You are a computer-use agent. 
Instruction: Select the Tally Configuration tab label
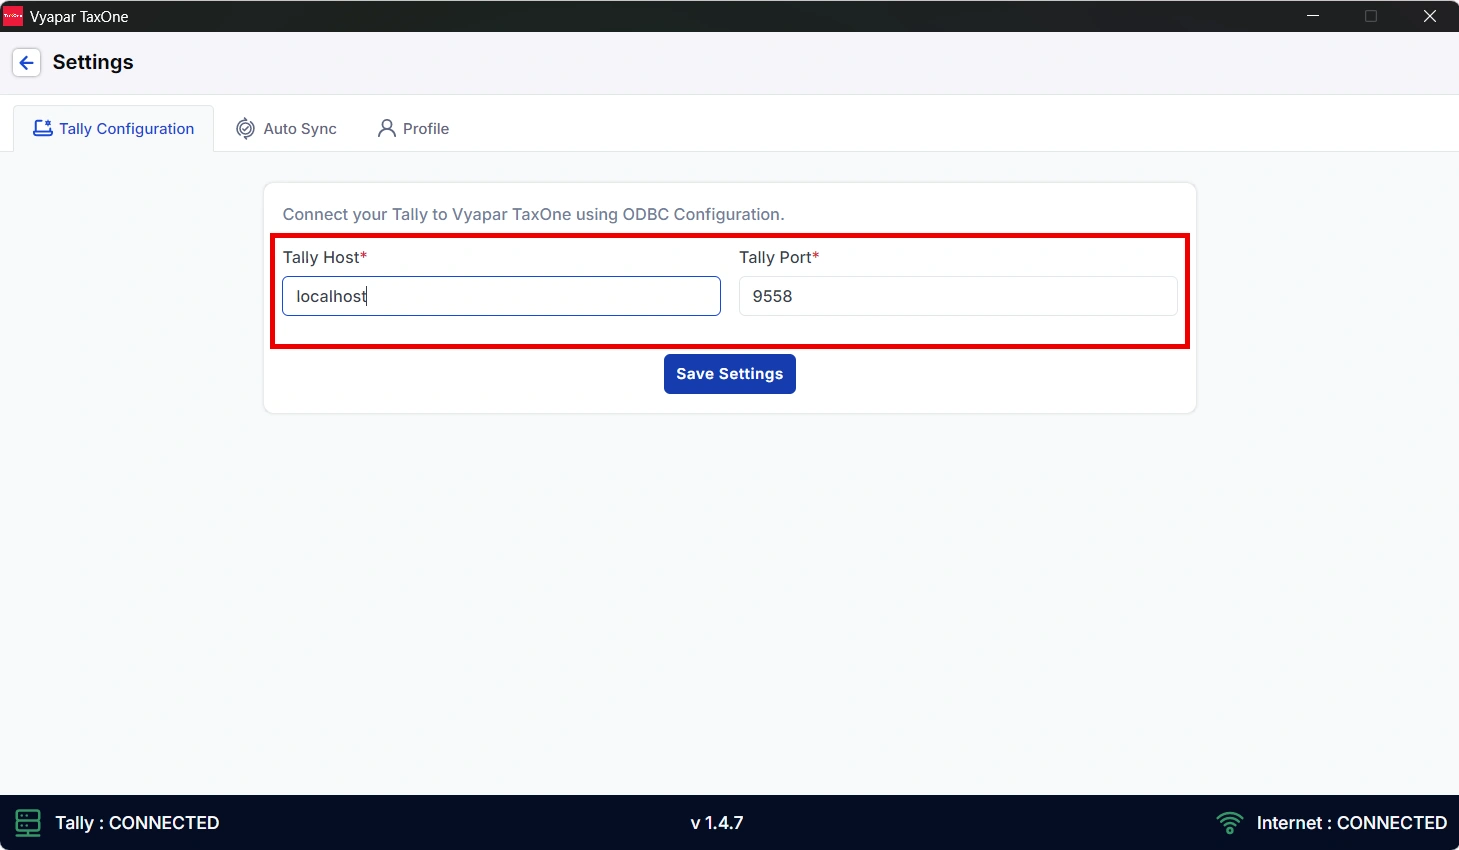[126, 129]
